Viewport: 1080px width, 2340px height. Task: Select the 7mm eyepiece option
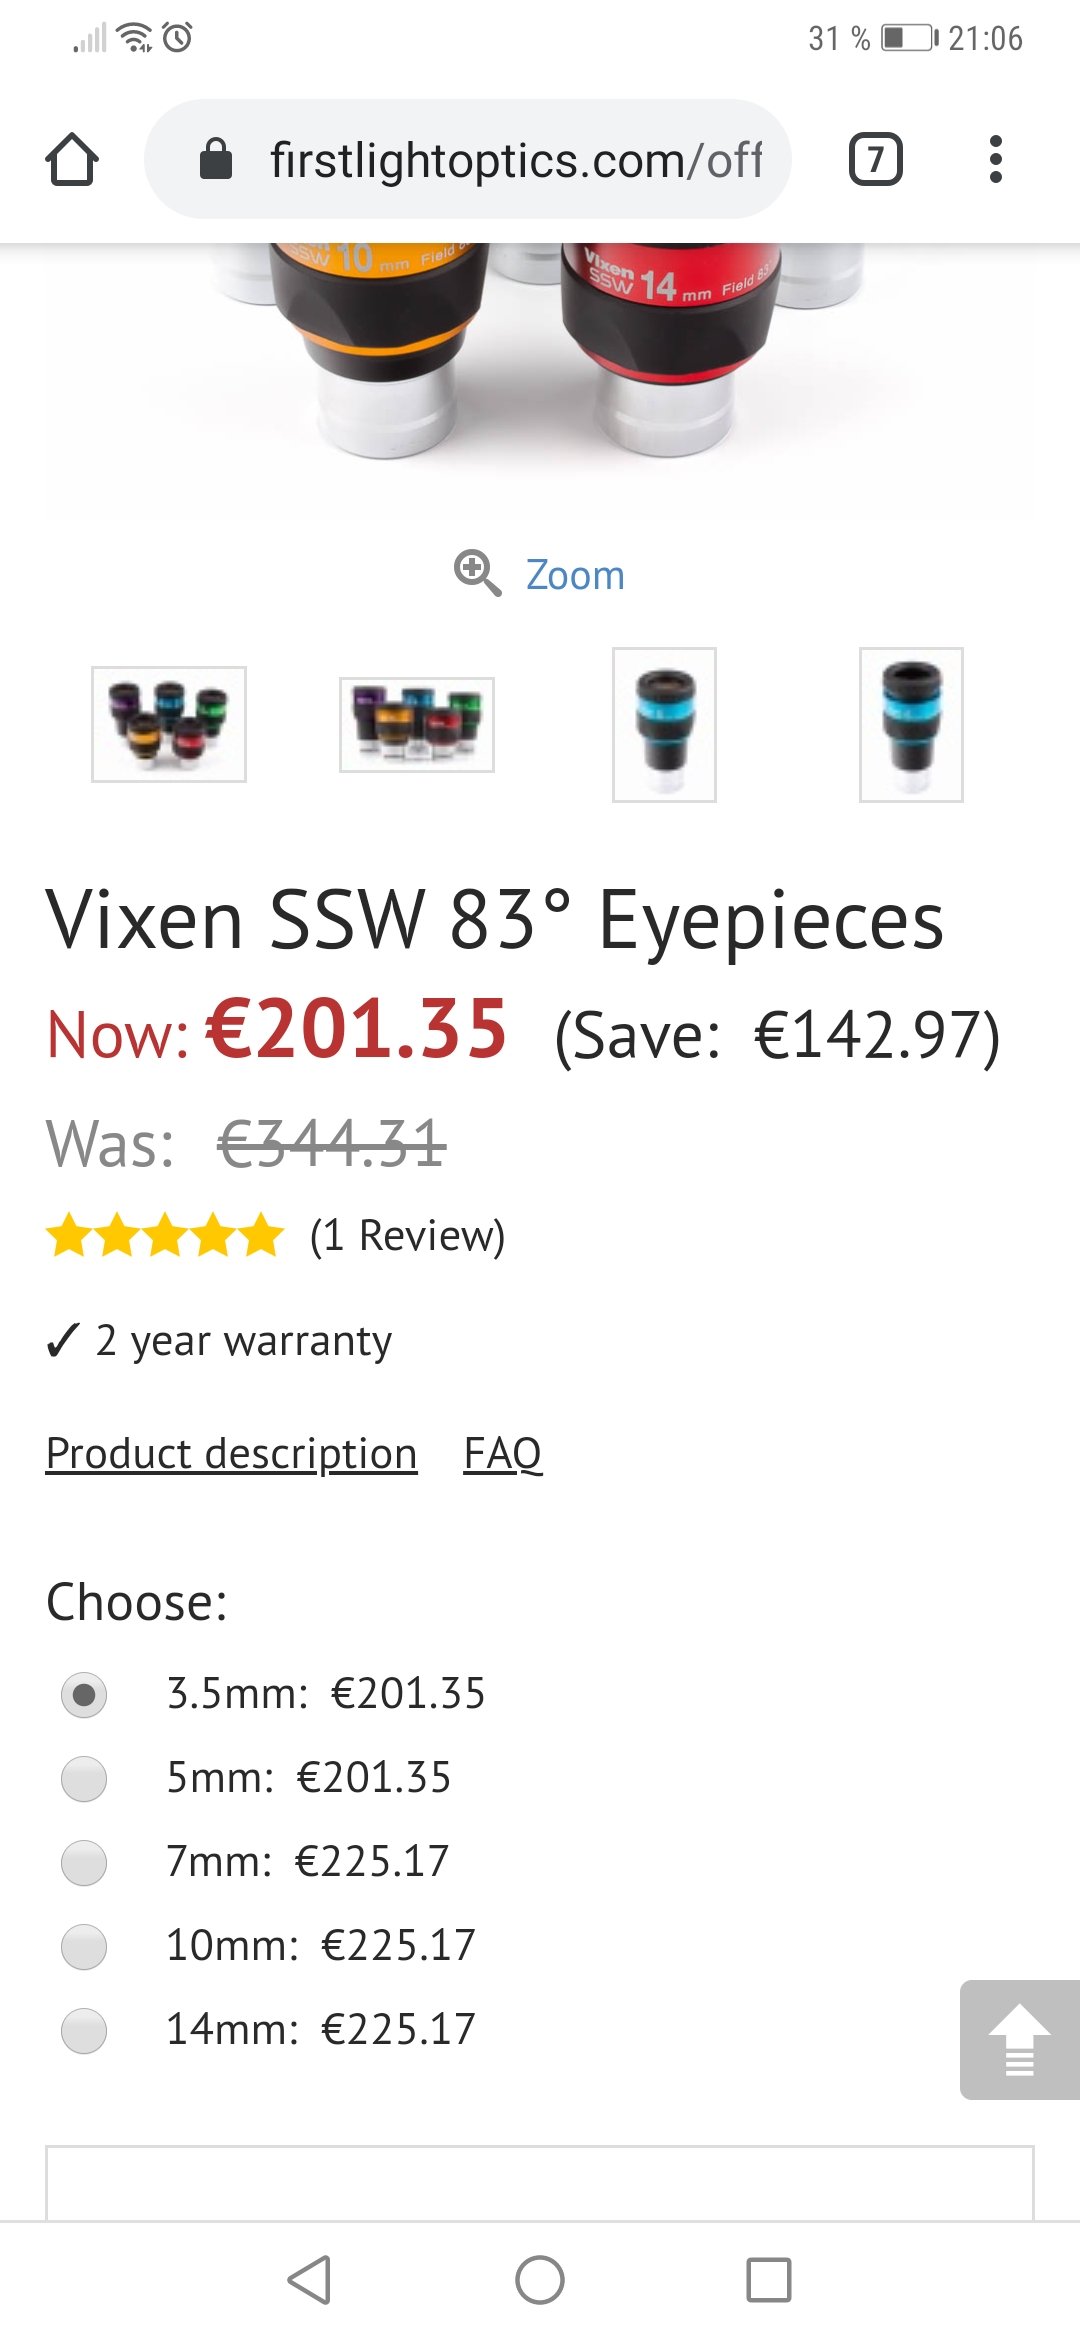click(84, 1862)
